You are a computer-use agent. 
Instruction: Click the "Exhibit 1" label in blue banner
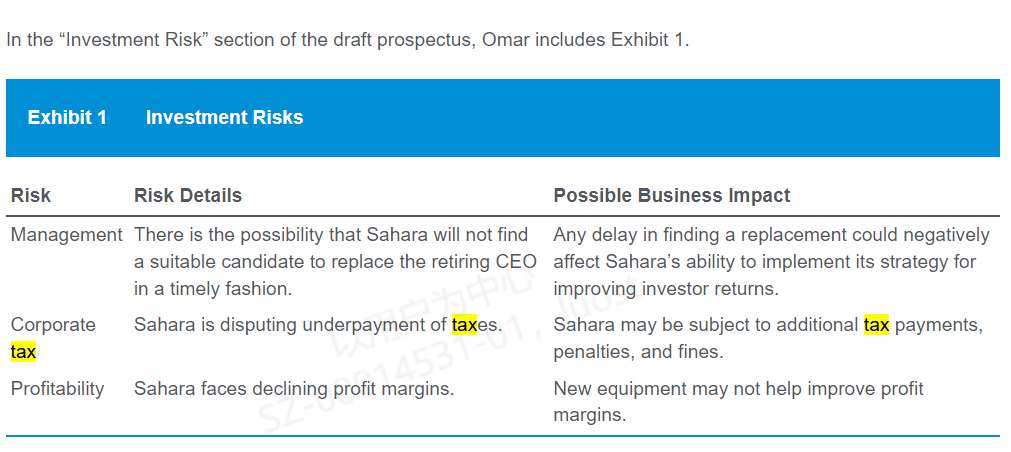coord(67,118)
